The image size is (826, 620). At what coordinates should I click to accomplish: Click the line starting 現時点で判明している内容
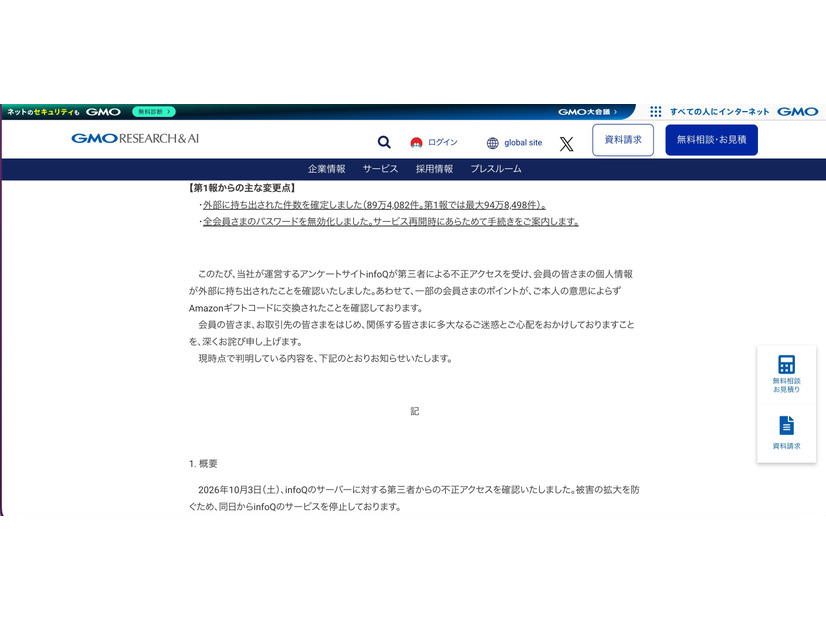click(x=325, y=358)
